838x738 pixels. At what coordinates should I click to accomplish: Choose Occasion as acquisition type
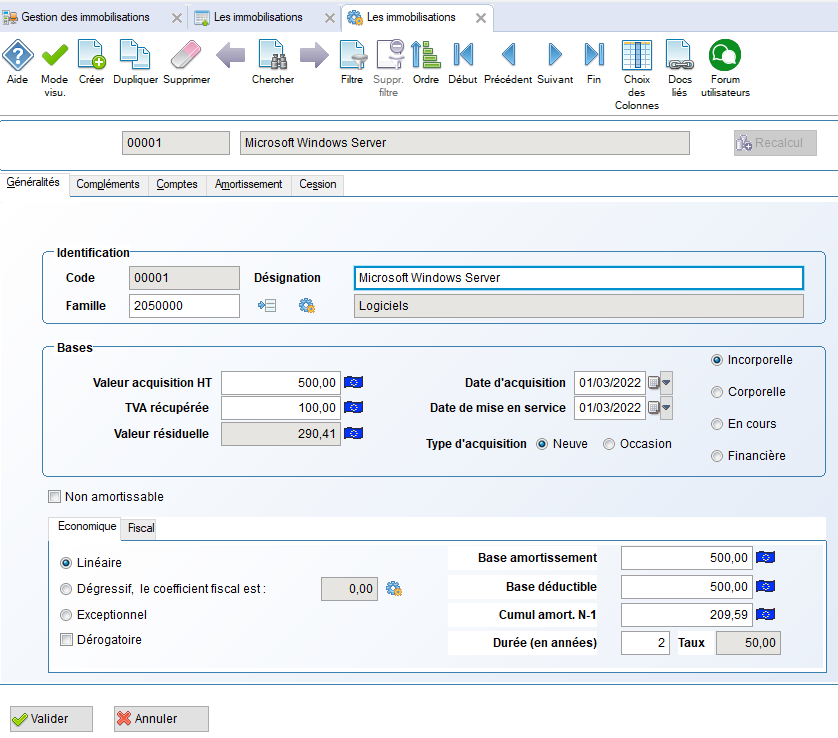[609, 445]
